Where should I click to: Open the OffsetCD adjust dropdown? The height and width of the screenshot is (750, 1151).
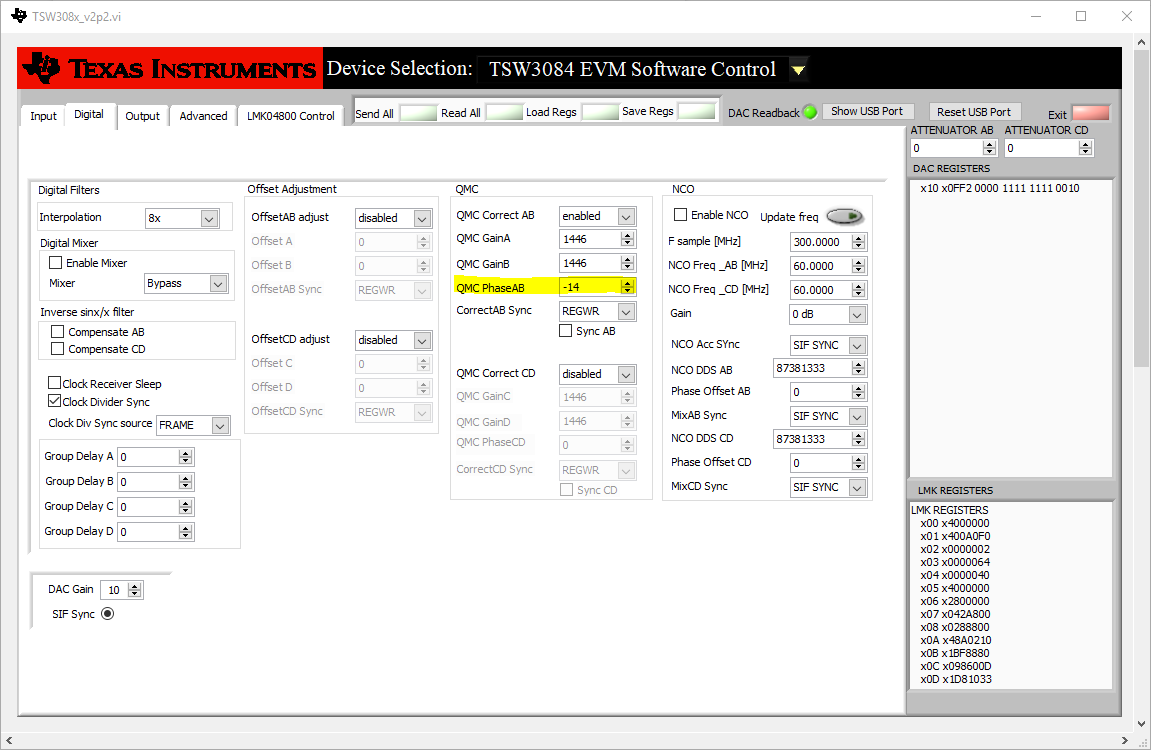point(422,341)
